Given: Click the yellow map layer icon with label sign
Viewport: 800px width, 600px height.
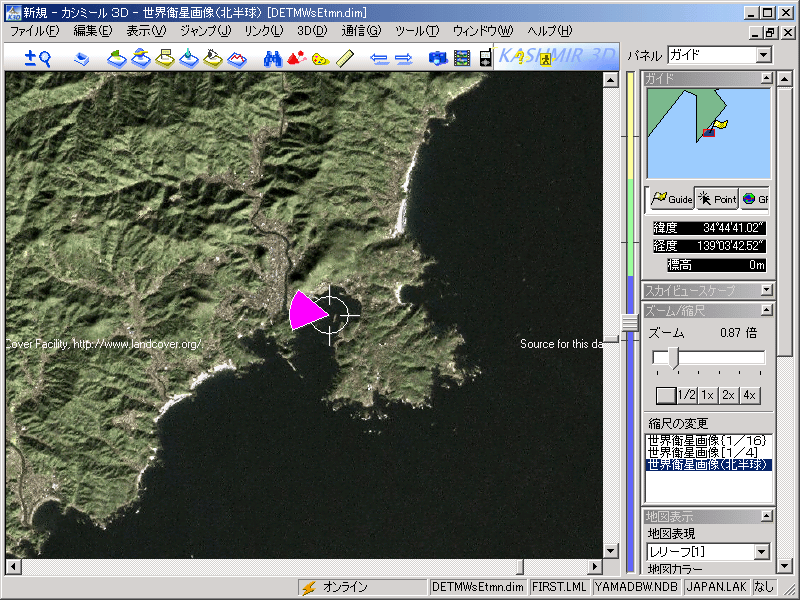Looking at the screenshot, I should point(165,58).
